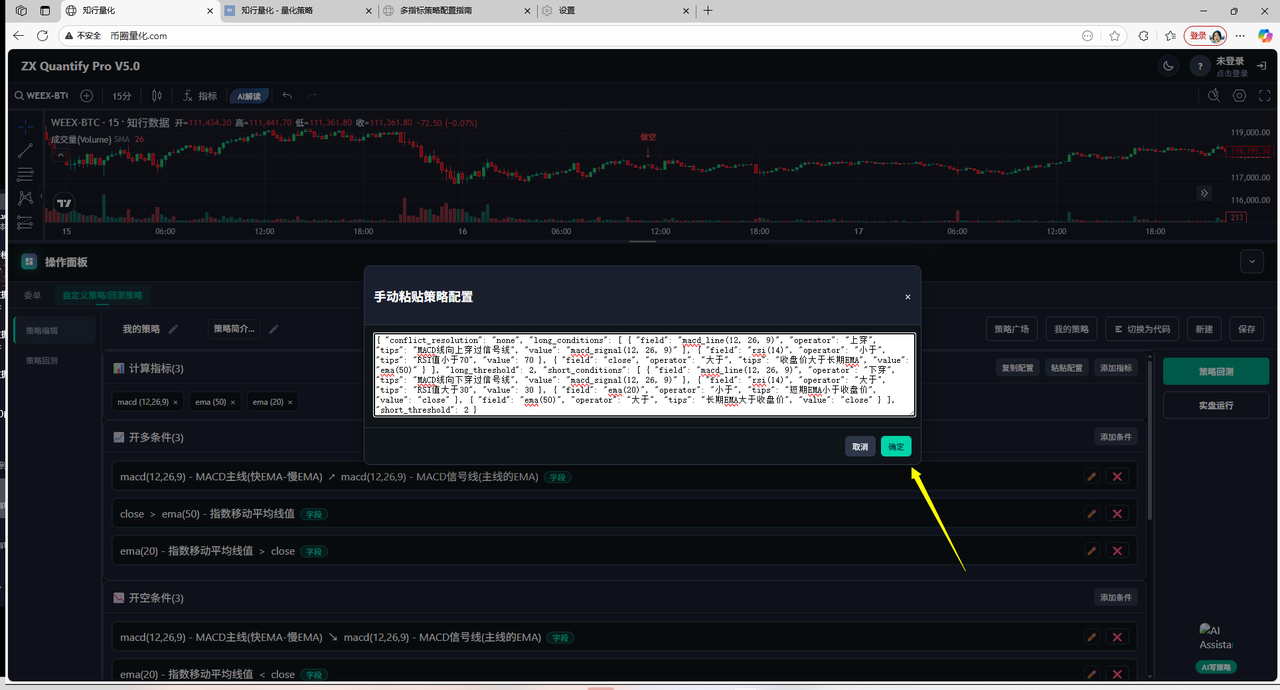Toggle 切换为代码 mode
1280x690 pixels.
pyautogui.click(x=1141, y=329)
